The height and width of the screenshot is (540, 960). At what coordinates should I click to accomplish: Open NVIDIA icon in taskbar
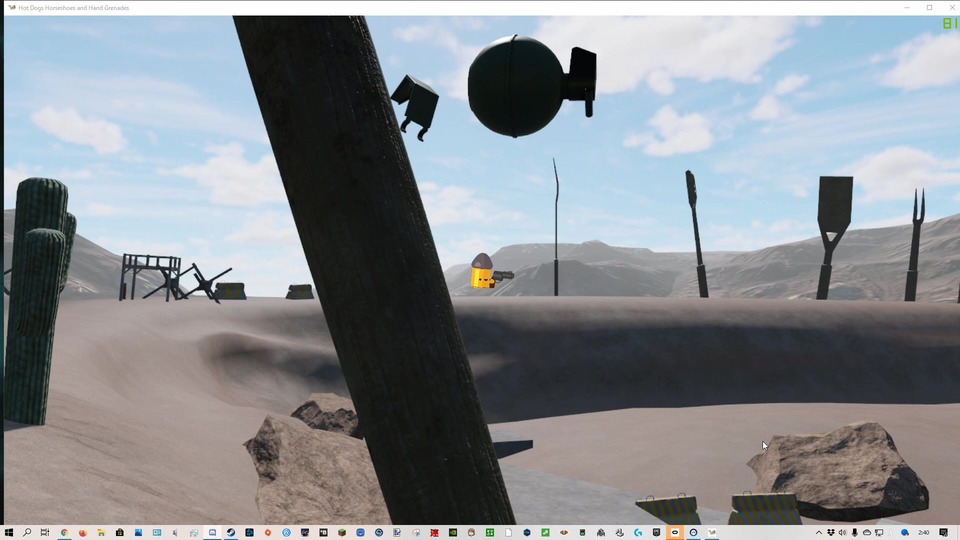[453, 533]
